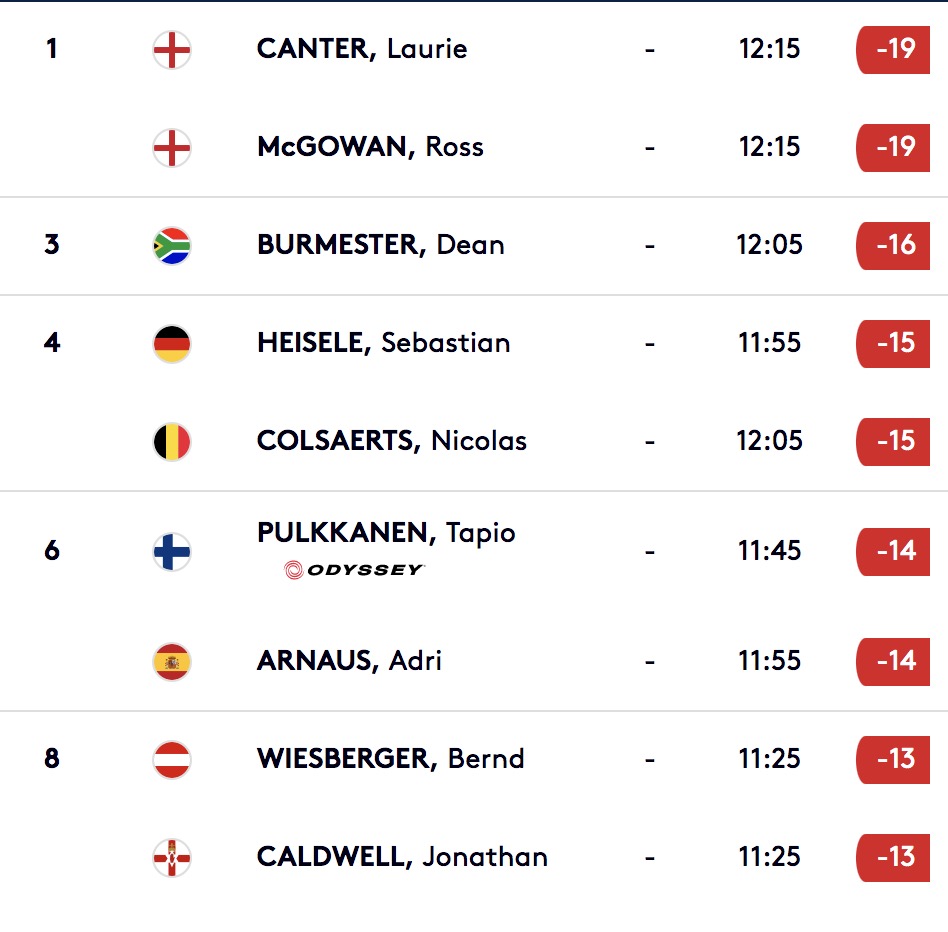The width and height of the screenshot is (948, 932).
Task: Open PULKKANEN, Tapio player details
Action: 386,533
